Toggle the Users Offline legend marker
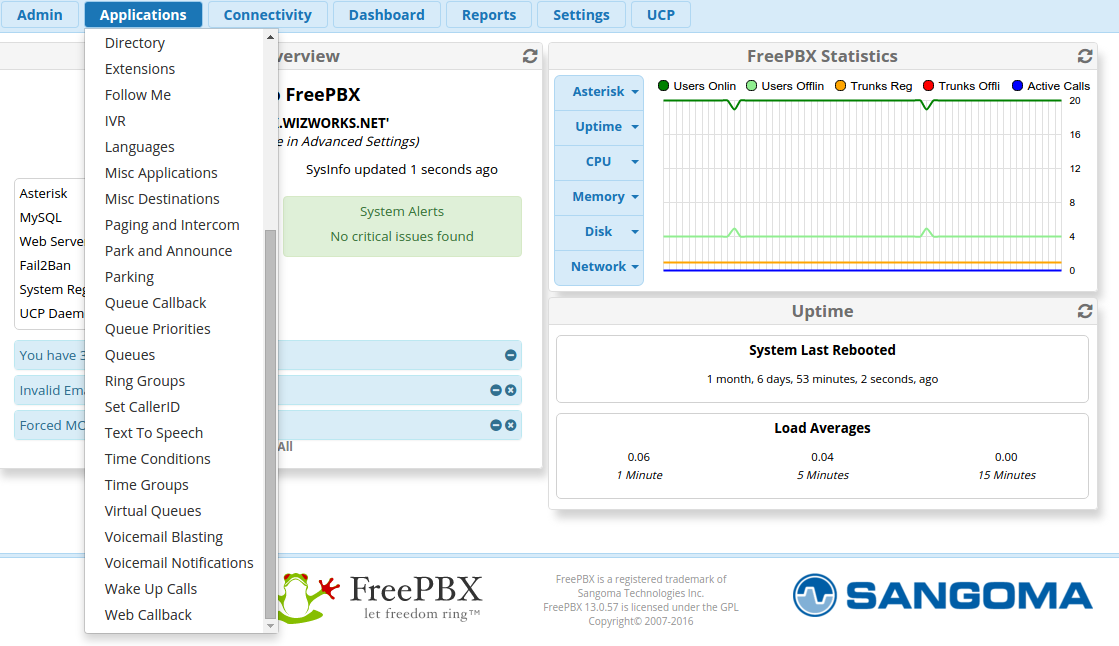The image size is (1119, 646). 751,86
